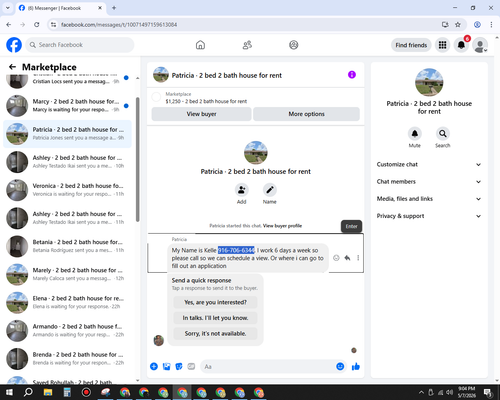Image resolution: width=500 pixels, height=400 pixels.
Task: Open a new browser tab
Action: [x=114, y=8]
